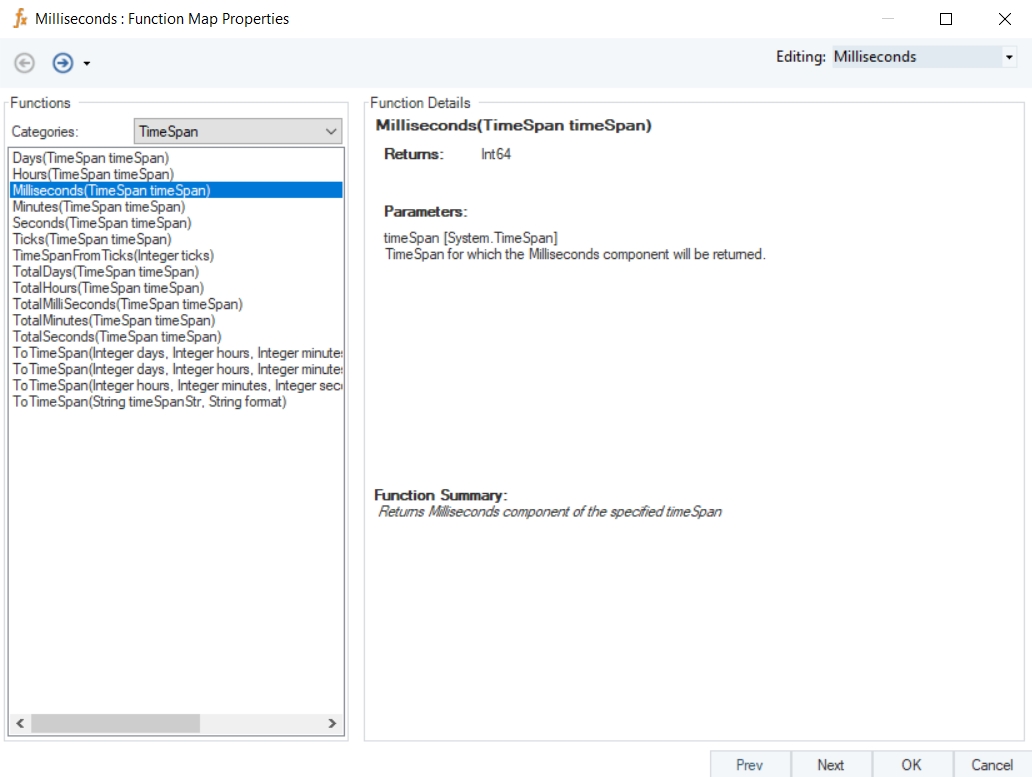Confirm with the OK button
The width and height of the screenshot is (1032, 777).
pyautogui.click(x=911, y=764)
